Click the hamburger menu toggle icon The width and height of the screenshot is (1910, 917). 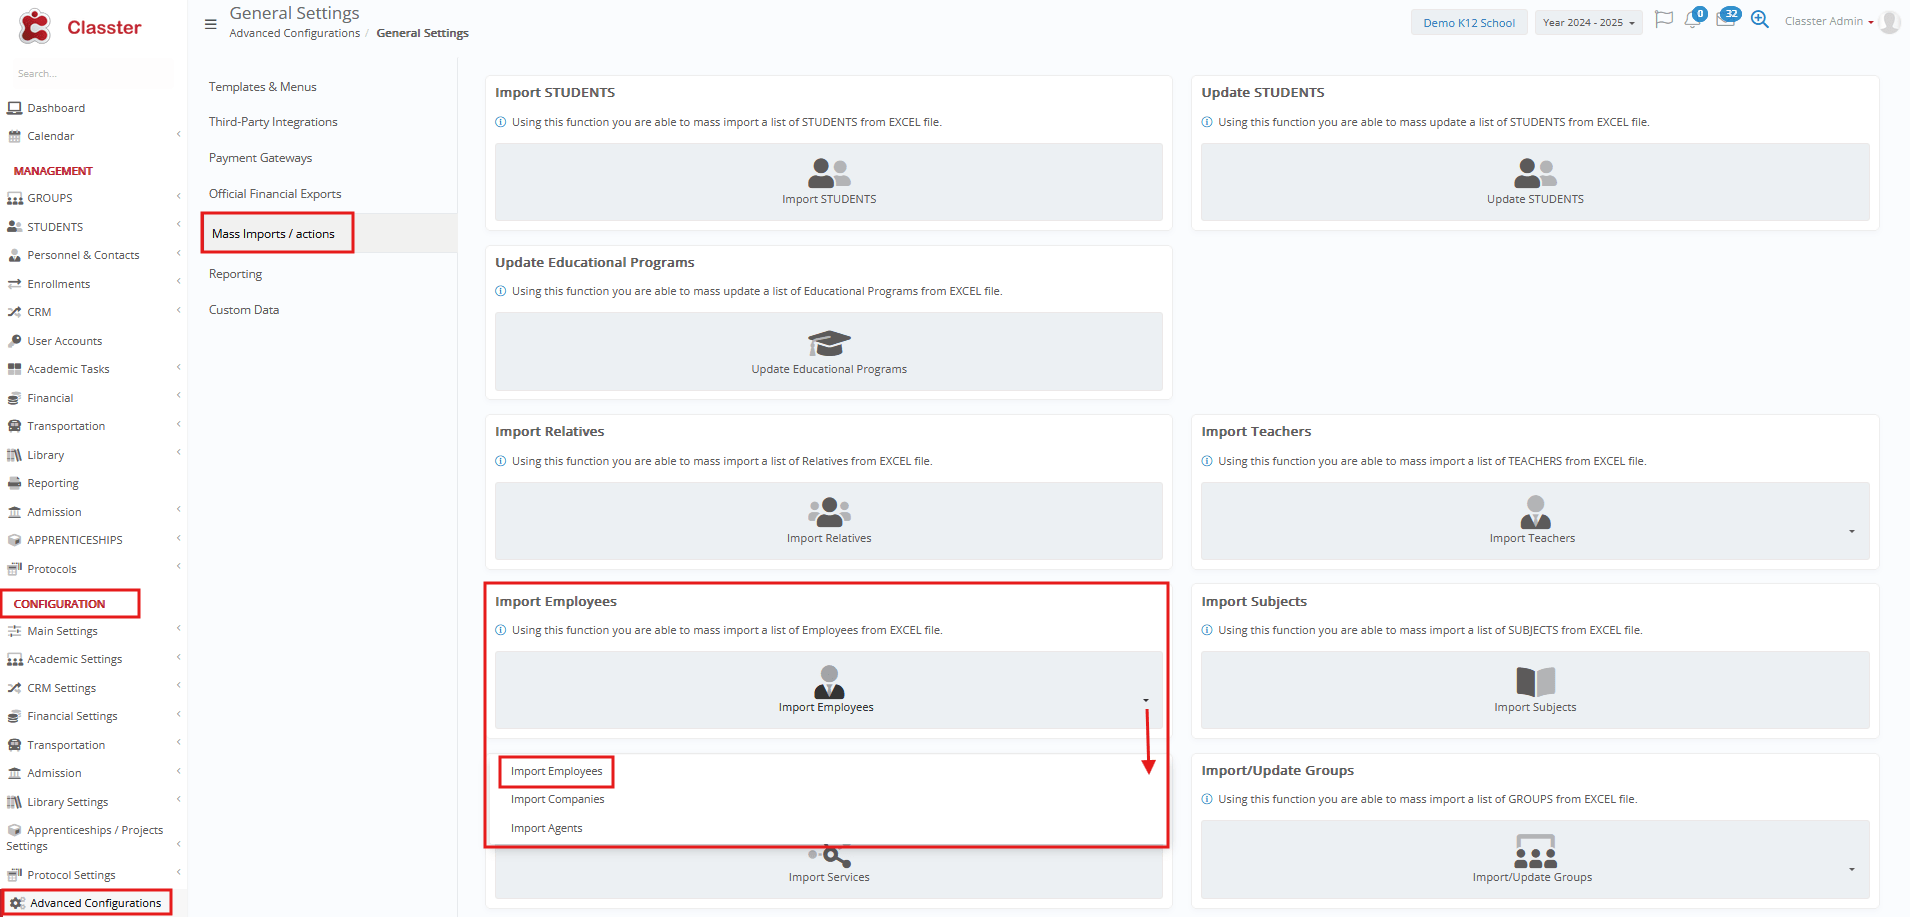[x=210, y=24]
